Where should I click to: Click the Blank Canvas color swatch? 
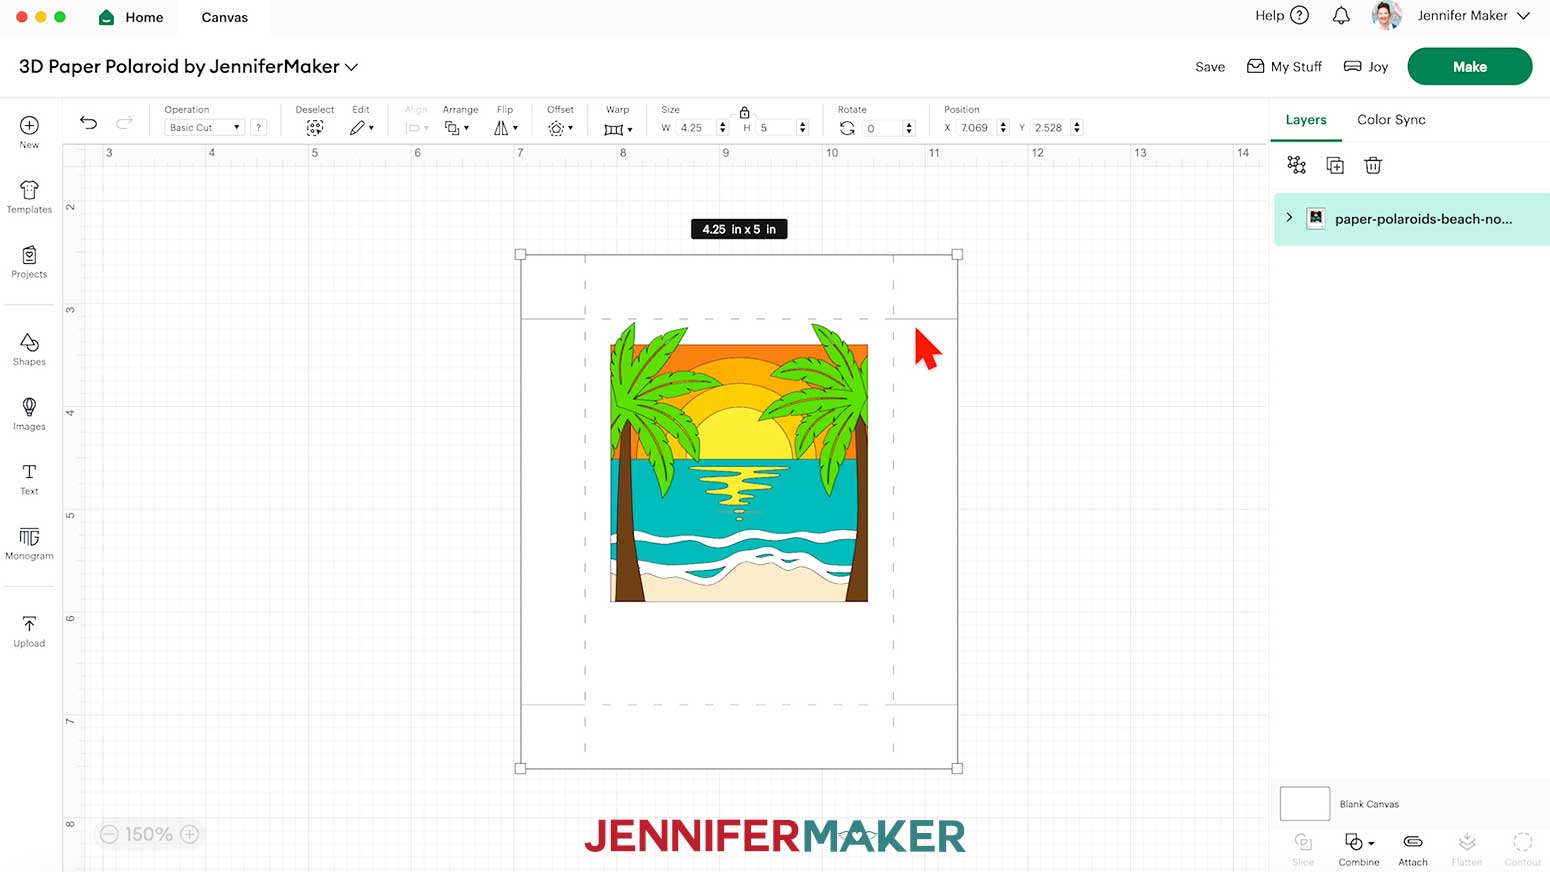tap(1305, 803)
